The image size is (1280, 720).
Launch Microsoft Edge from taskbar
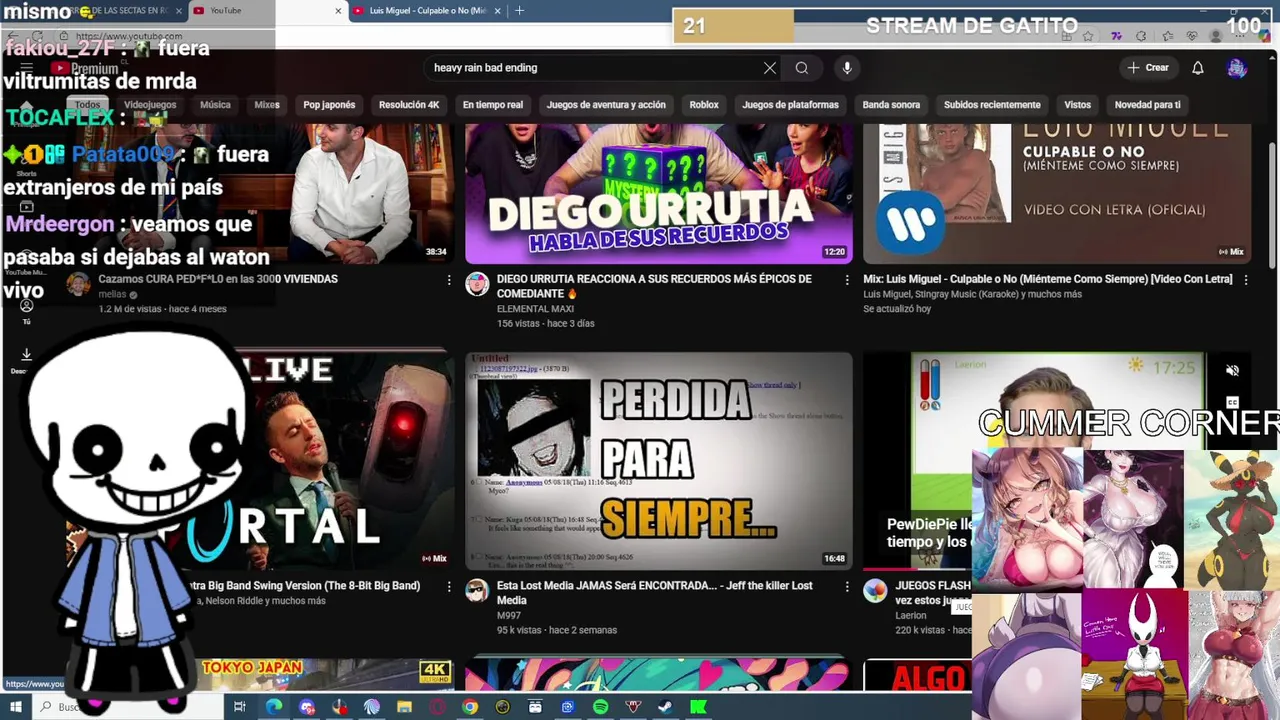coord(273,707)
